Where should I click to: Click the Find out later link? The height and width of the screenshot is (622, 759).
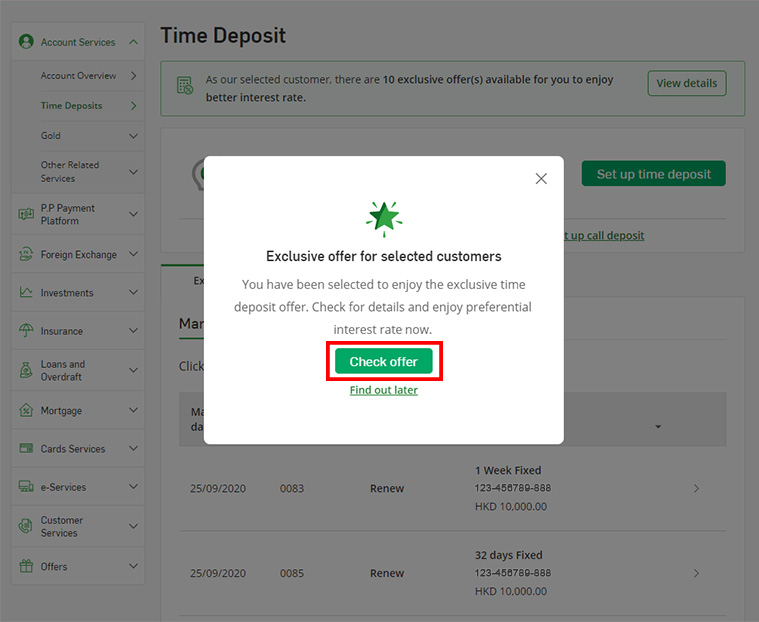(384, 390)
